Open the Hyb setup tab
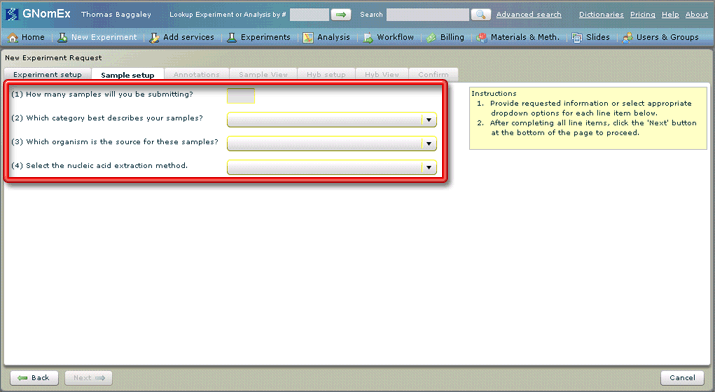The height and width of the screenshot is (392, 715). click(x=326, y=74)
